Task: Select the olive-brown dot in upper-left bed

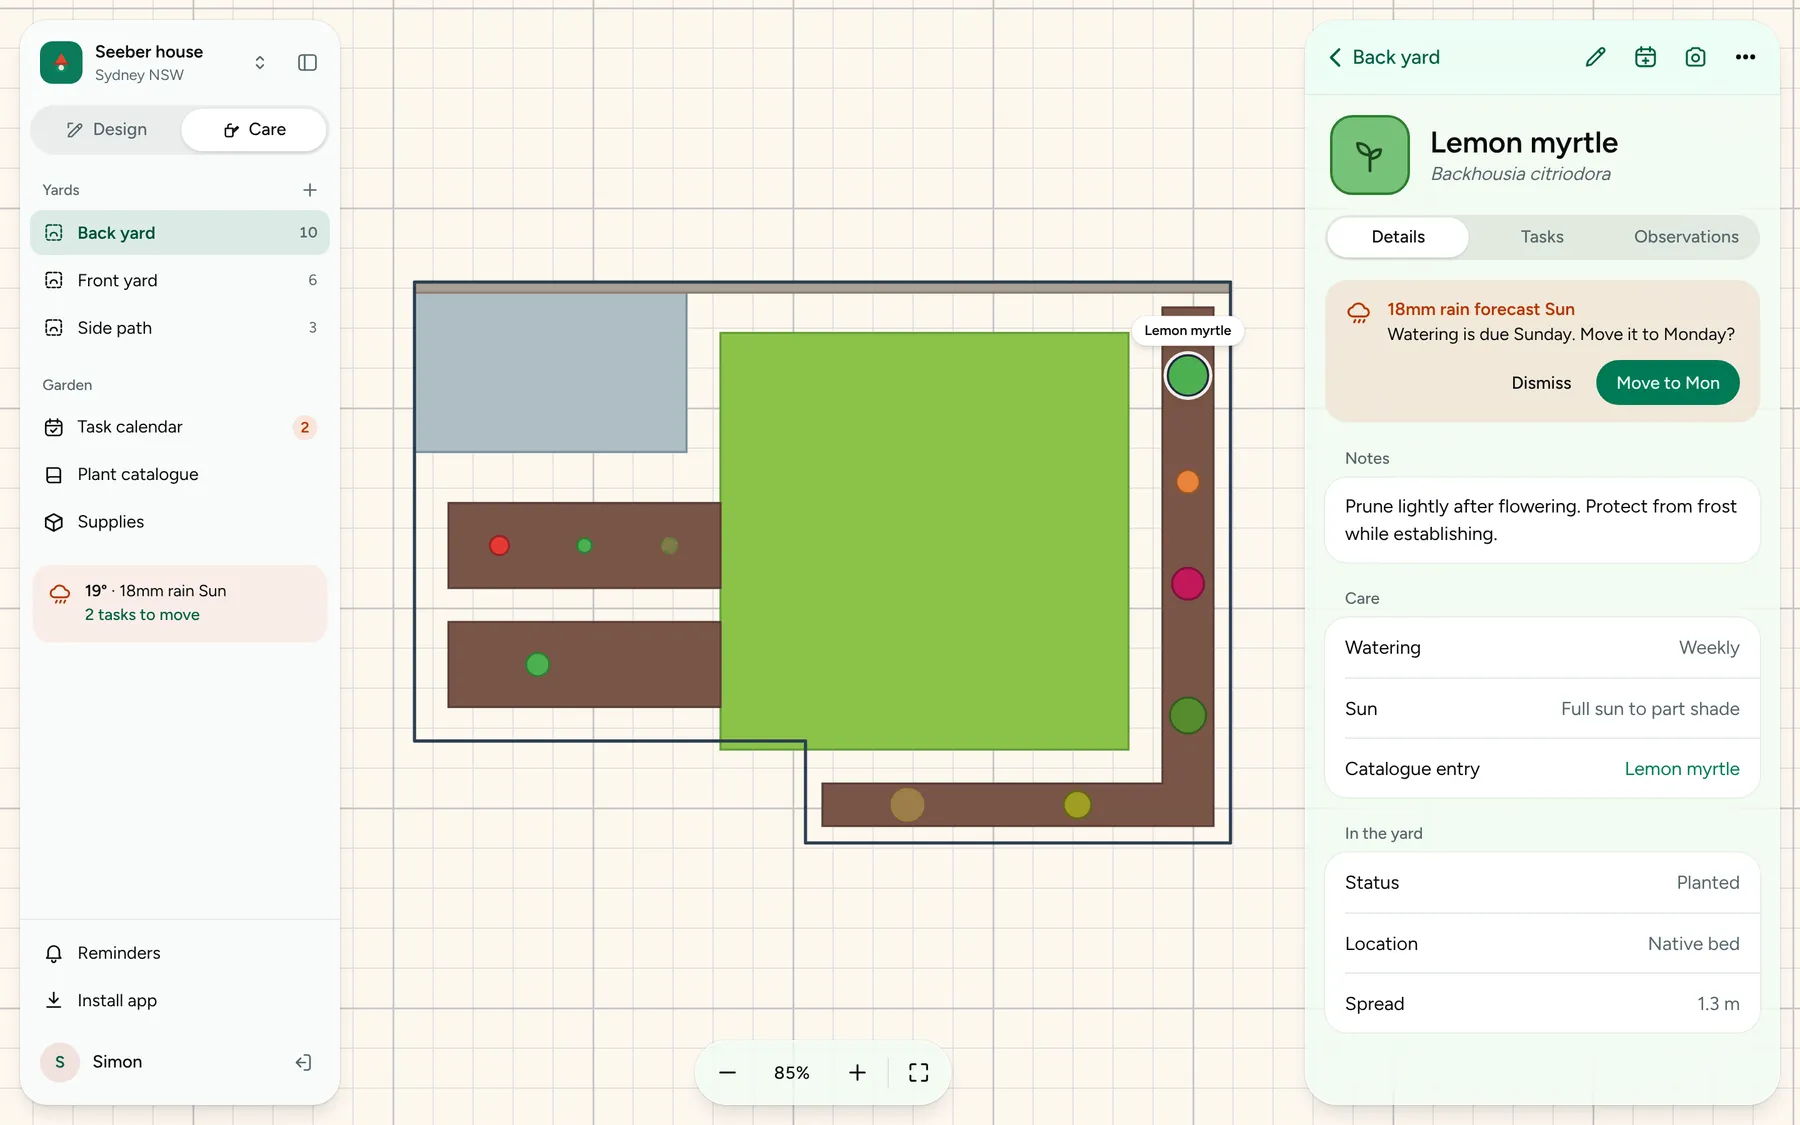Action: pyautogui.click(x=669, y=546)
